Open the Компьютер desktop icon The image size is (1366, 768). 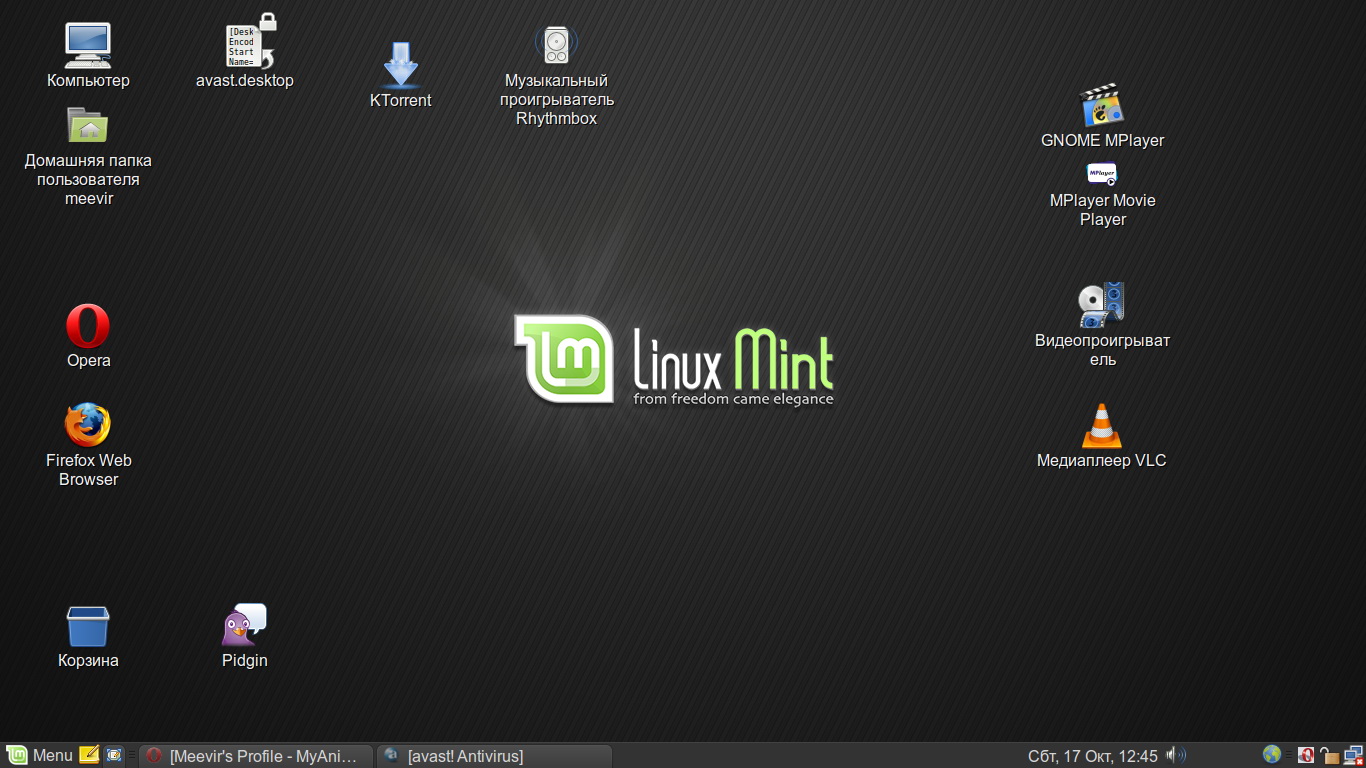point(88,45)
